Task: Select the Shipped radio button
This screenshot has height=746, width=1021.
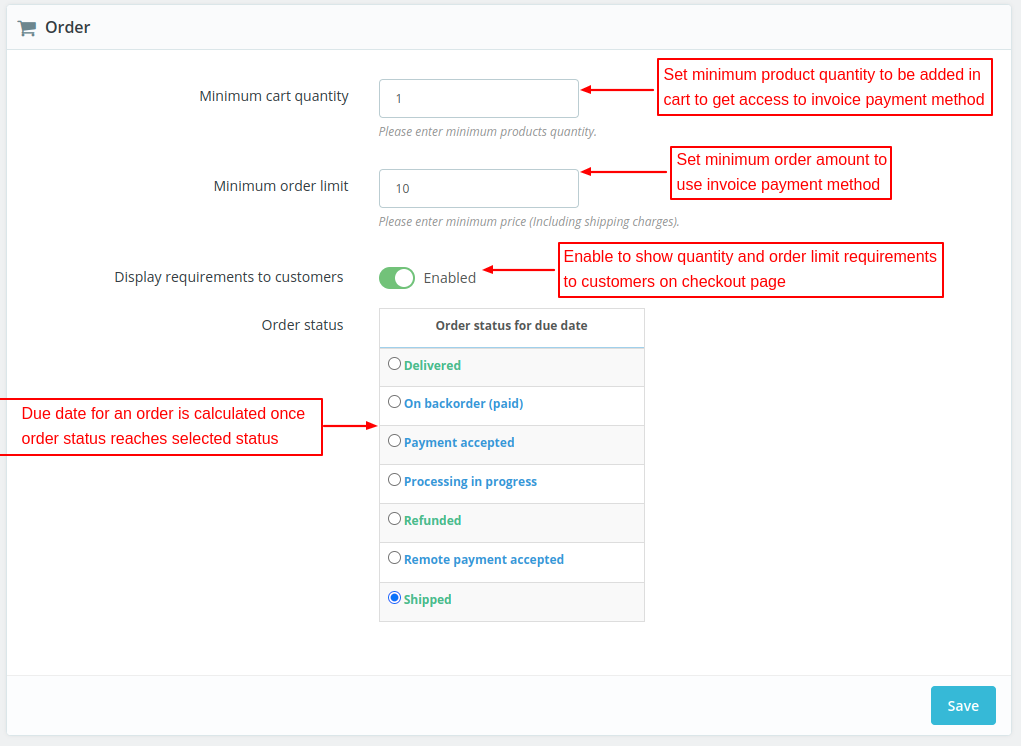Action: click(394, 598)
